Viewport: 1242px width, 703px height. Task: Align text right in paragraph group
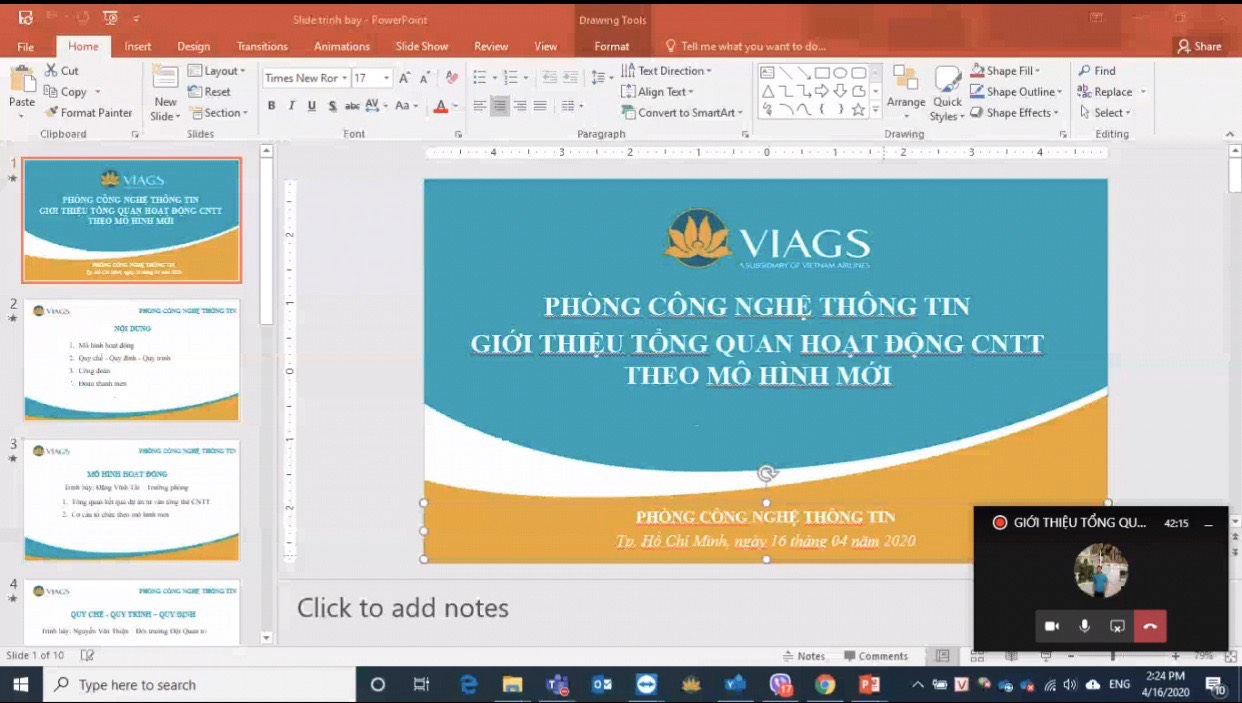521,106
